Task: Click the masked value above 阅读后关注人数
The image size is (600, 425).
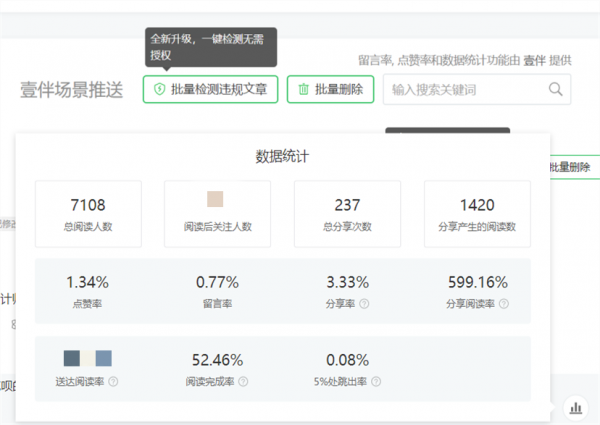Action: point(215,199)
